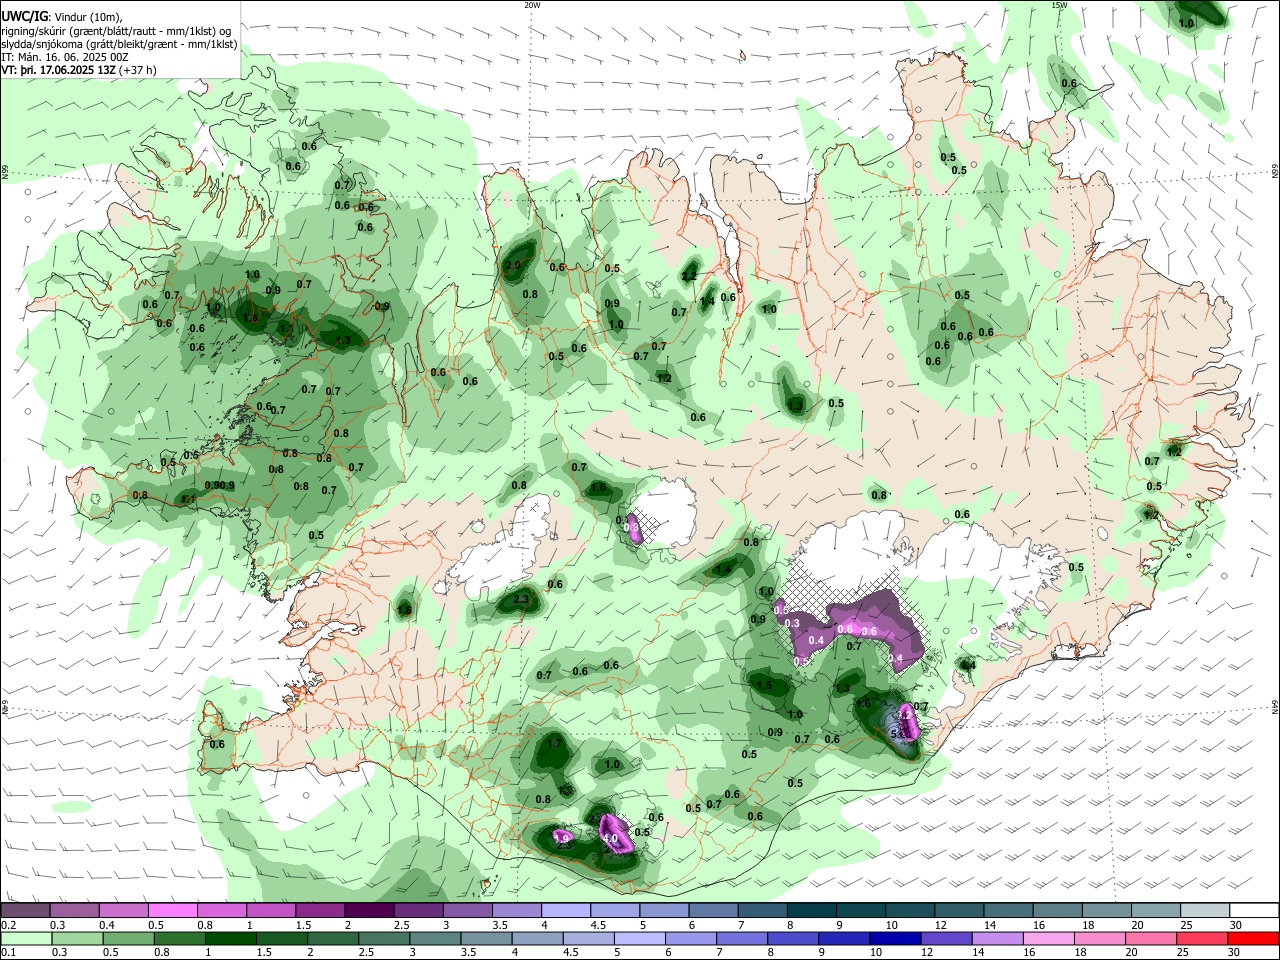
Task: Click the 20W longitude label at top
Action: tap(532, 5)
